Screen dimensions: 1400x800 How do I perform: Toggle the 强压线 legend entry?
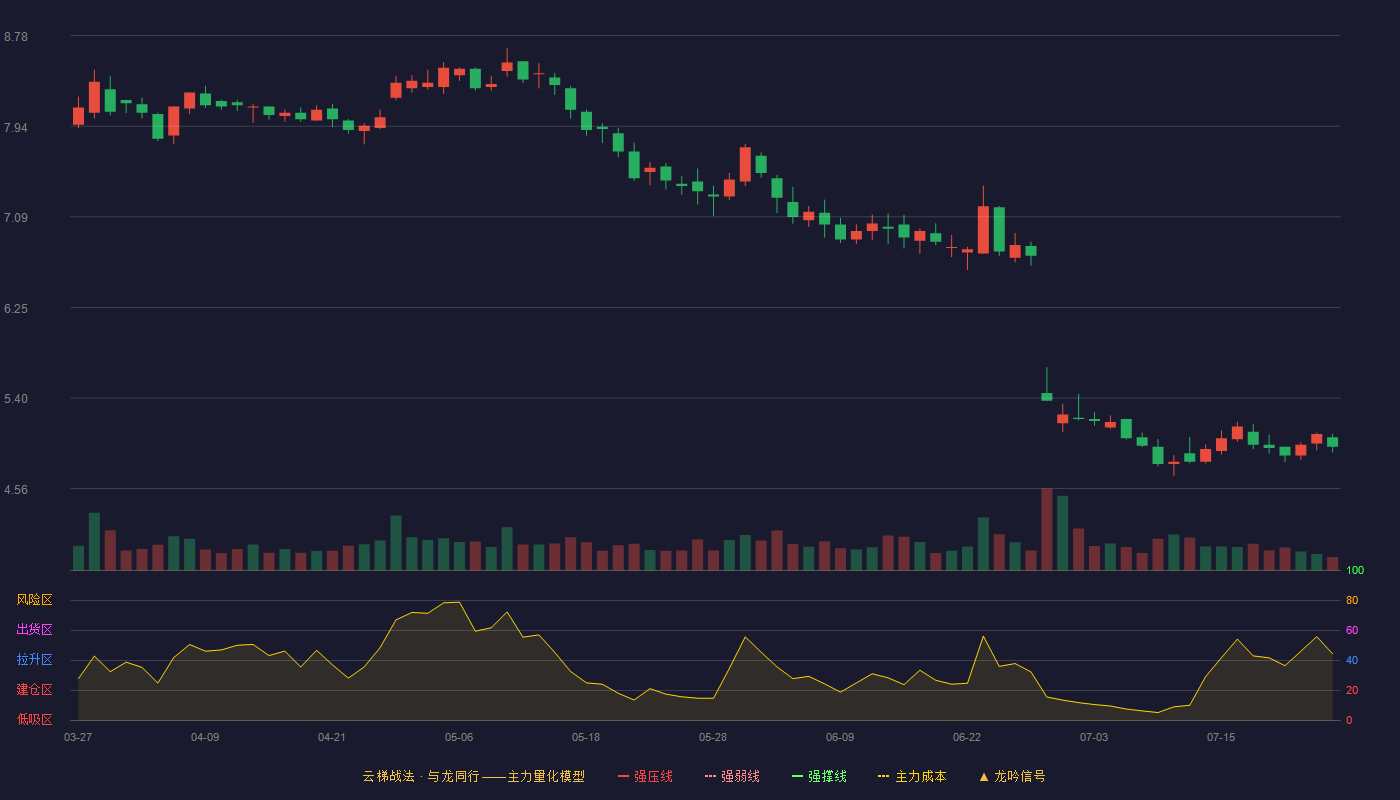tap(645, 776)
